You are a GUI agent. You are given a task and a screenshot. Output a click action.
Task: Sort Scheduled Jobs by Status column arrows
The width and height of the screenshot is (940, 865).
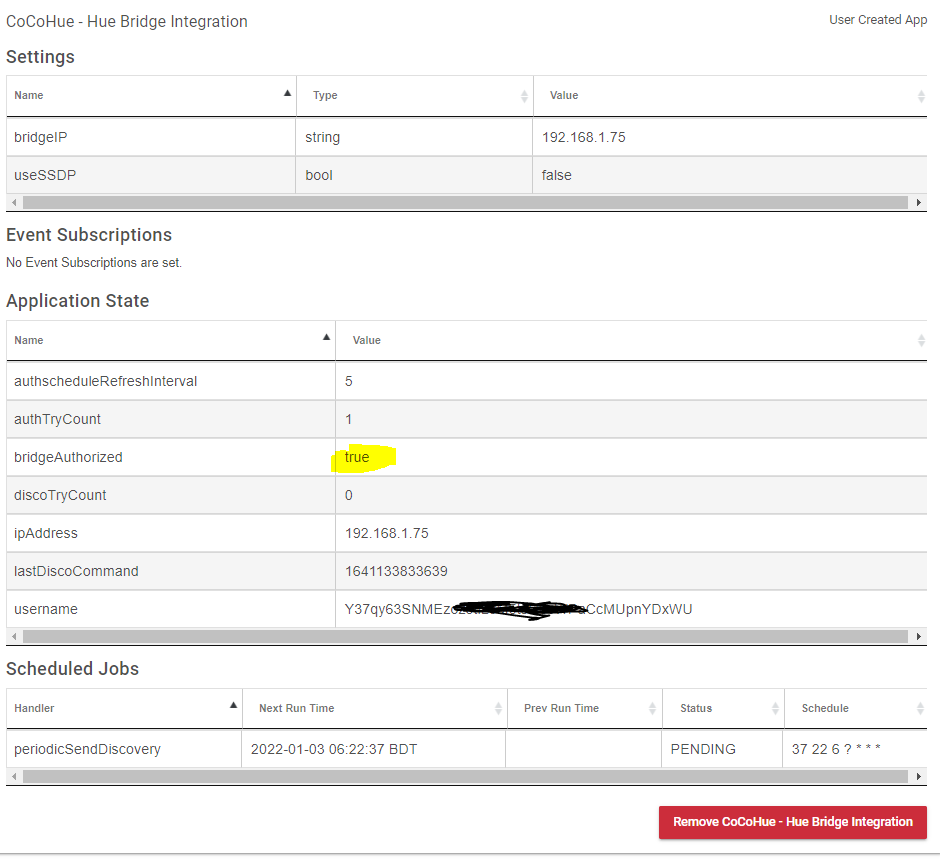[x=775, y=709]
